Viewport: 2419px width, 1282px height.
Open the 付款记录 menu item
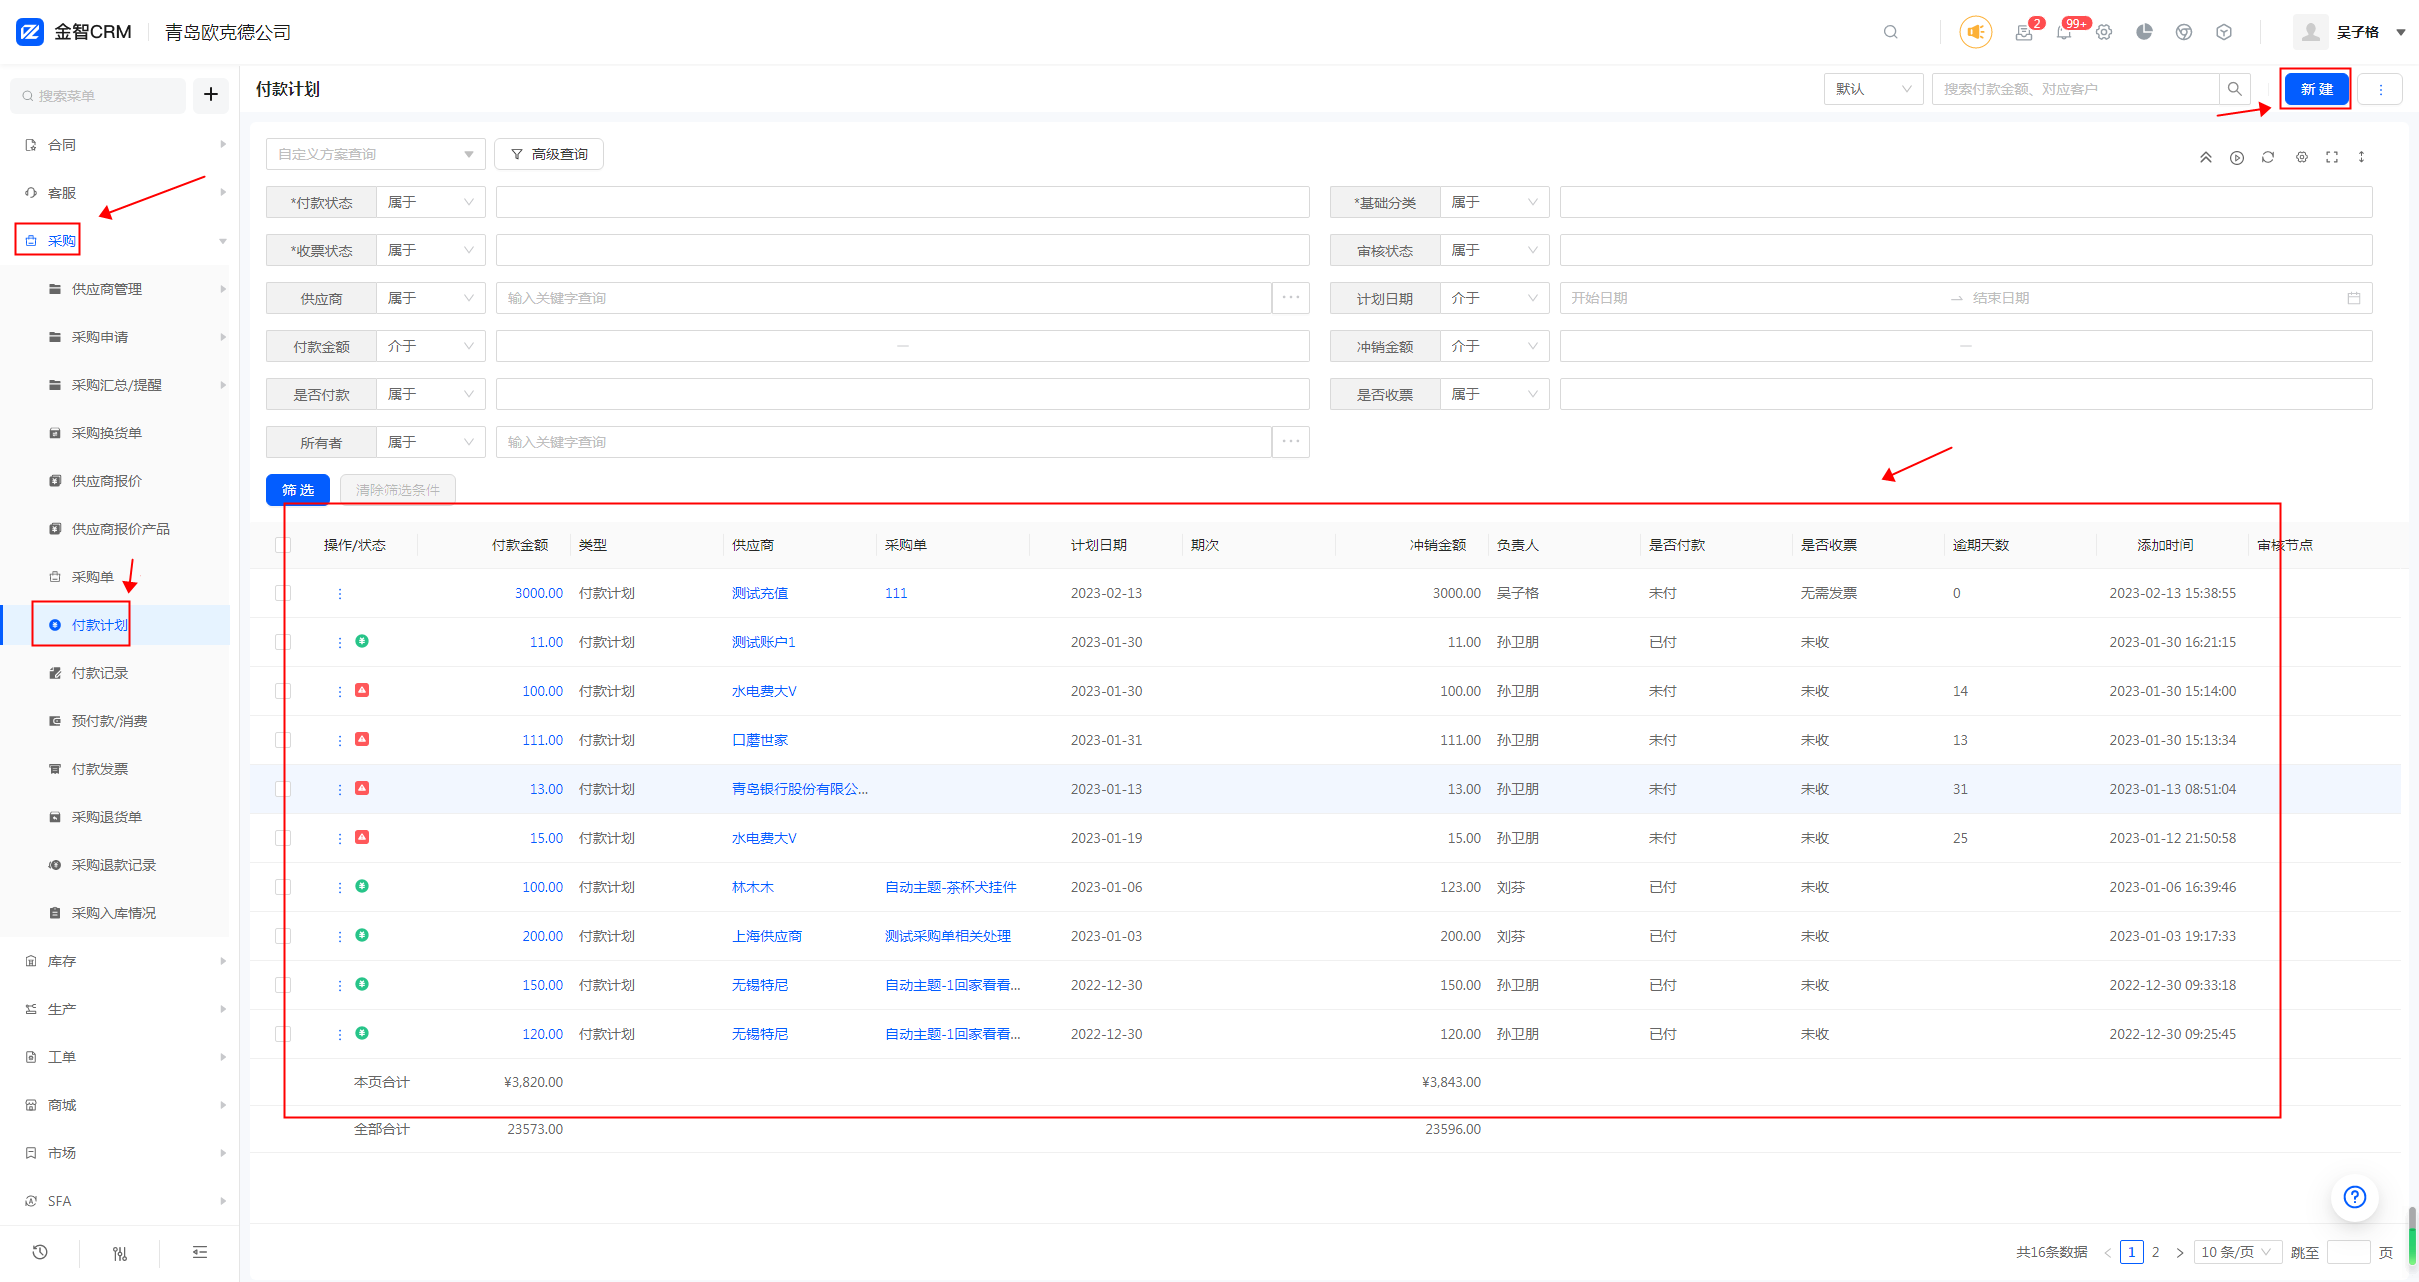[100, 673]
